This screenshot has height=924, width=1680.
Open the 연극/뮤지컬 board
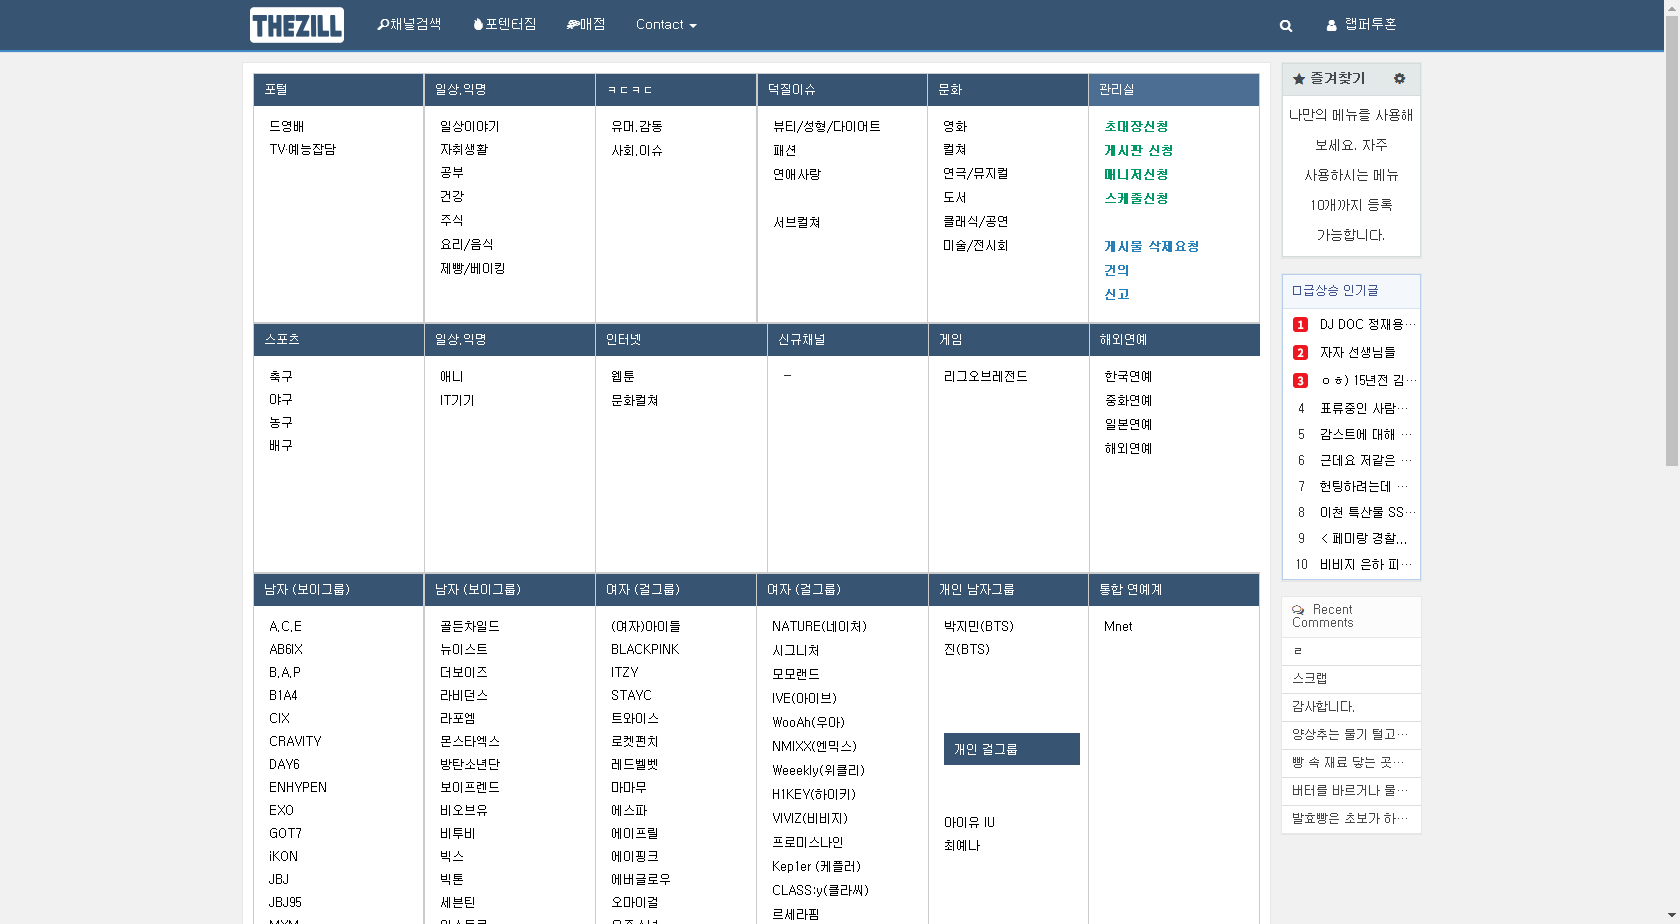click(976, 173)
